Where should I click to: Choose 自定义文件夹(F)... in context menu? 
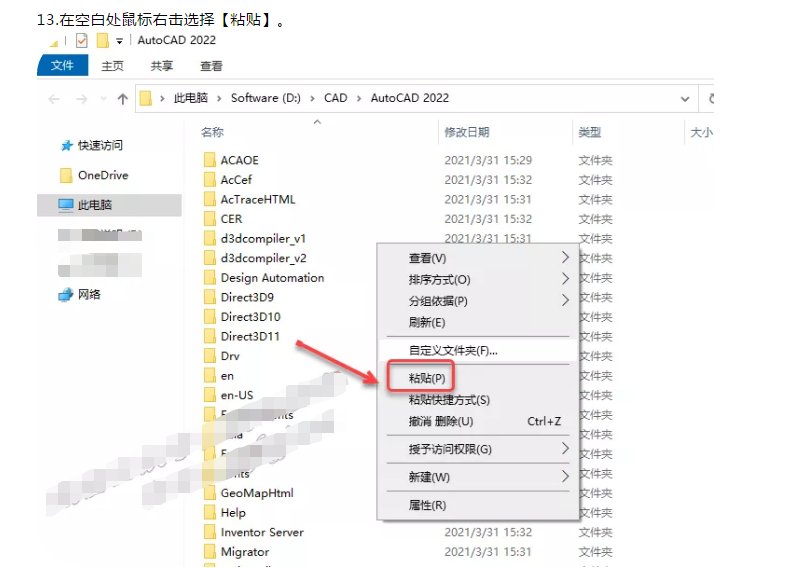pyautogui.click(x=478, y=350)
